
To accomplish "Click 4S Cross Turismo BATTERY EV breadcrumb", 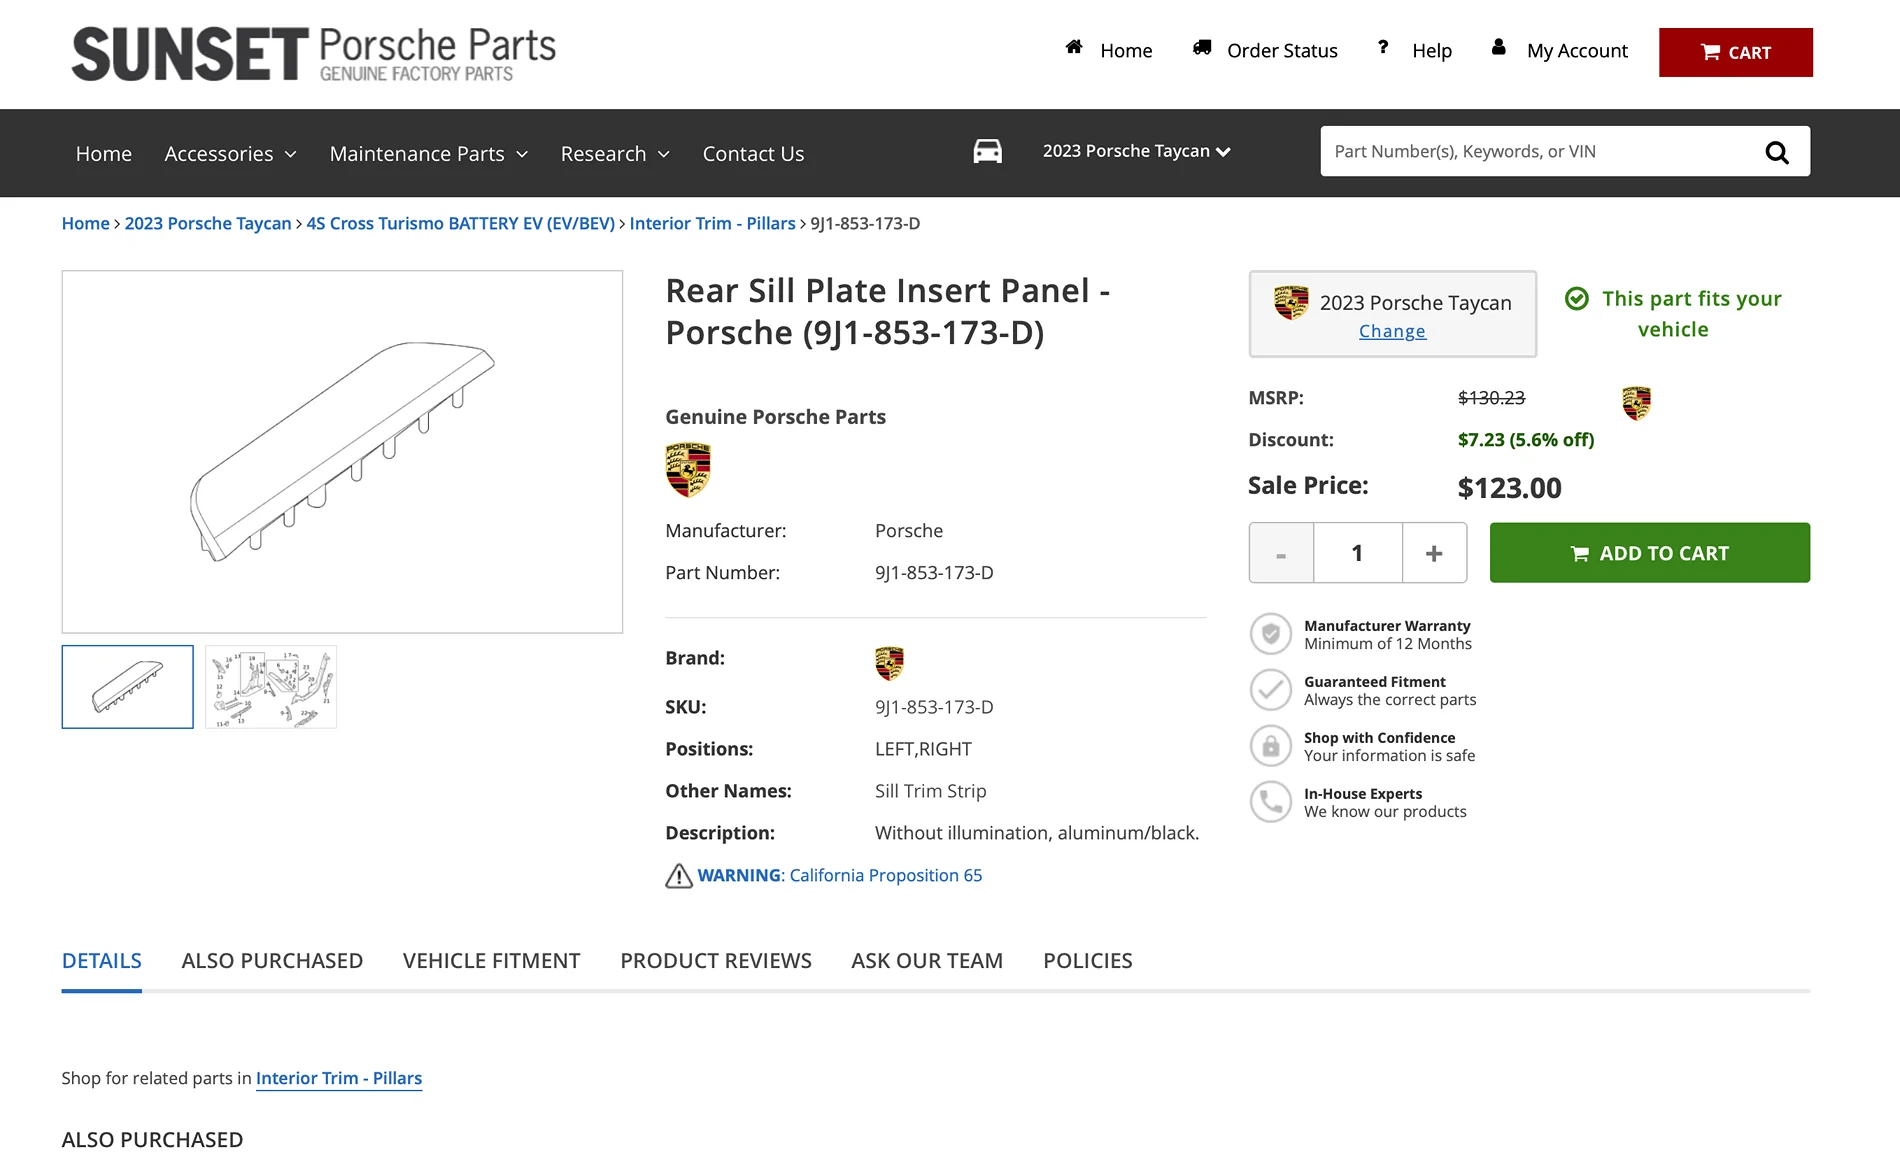I will click(461, 223).
